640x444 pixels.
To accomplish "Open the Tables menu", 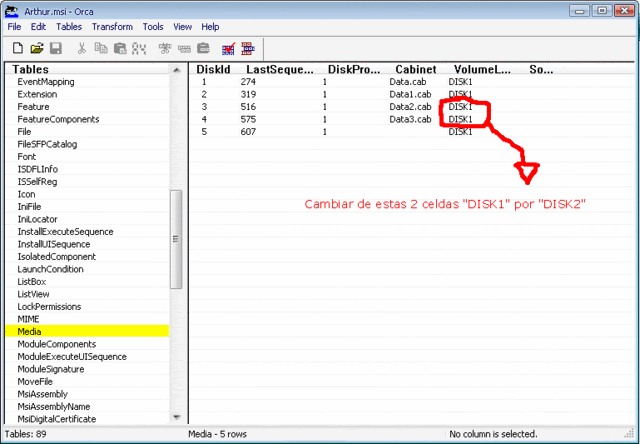I will click(69, 27).
